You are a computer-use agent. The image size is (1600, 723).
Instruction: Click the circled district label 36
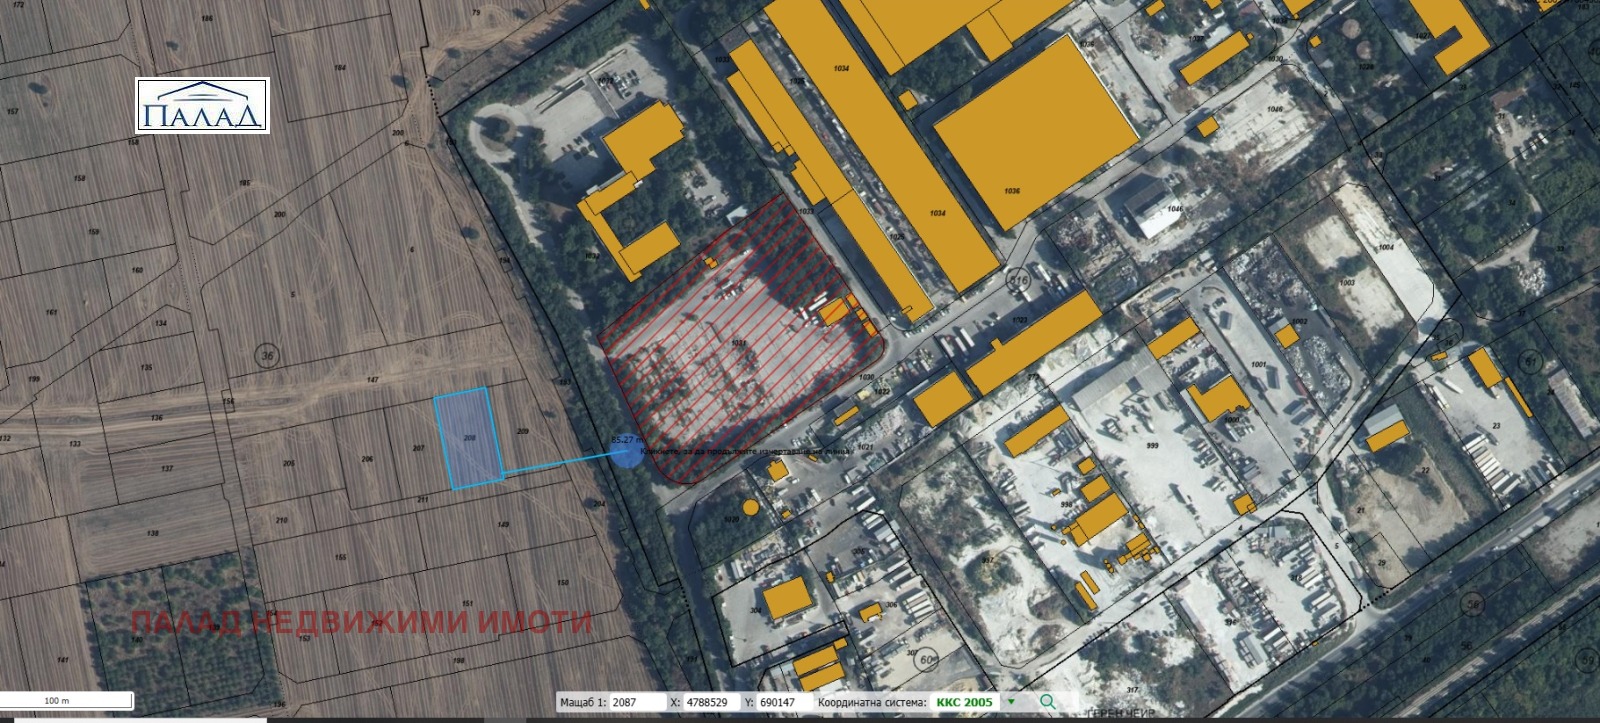pyautogui.click(x=266, y=355)
